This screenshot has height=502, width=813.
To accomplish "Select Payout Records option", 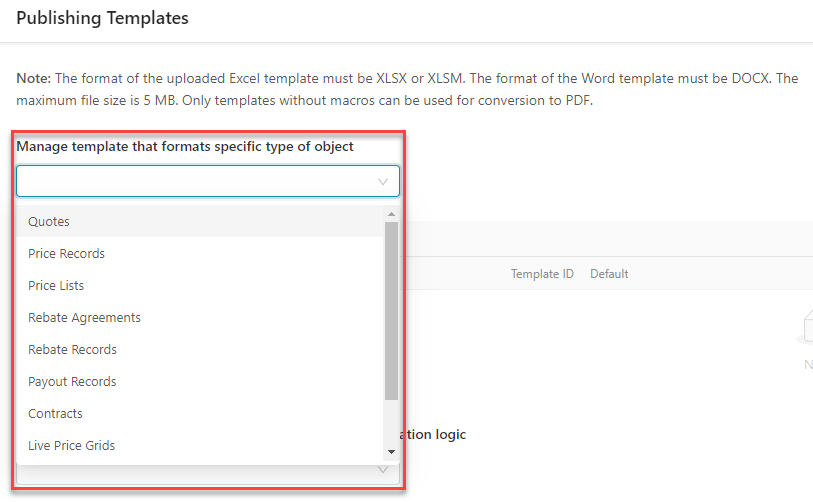I will [72, 381].
